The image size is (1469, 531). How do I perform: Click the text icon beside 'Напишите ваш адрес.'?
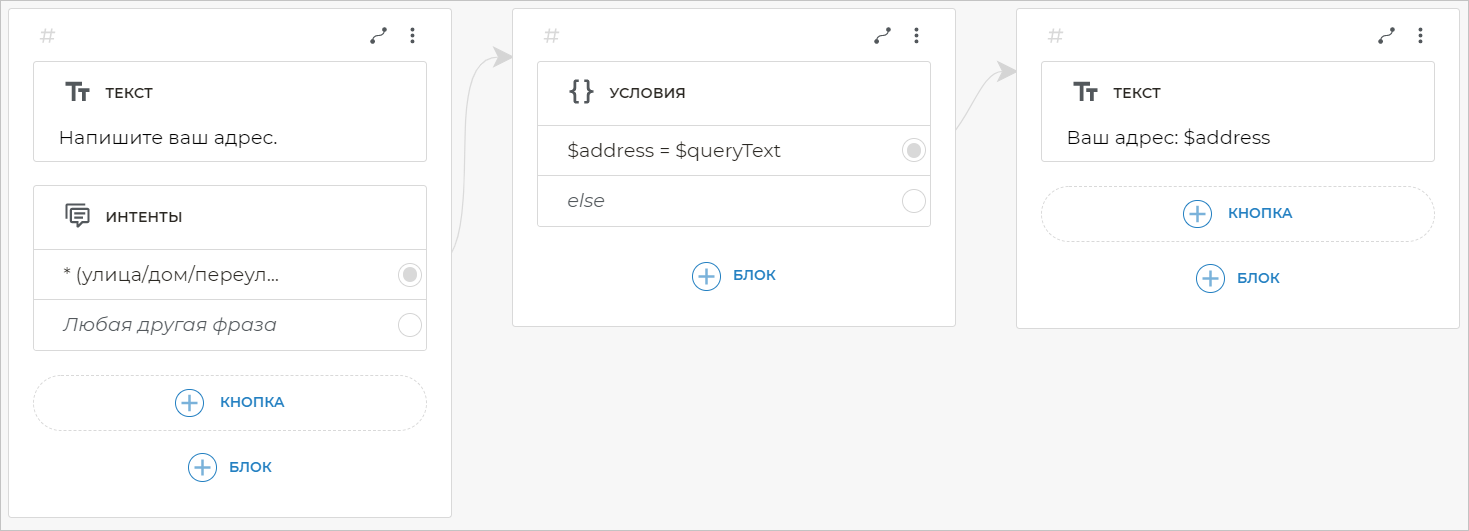(78, 93)
